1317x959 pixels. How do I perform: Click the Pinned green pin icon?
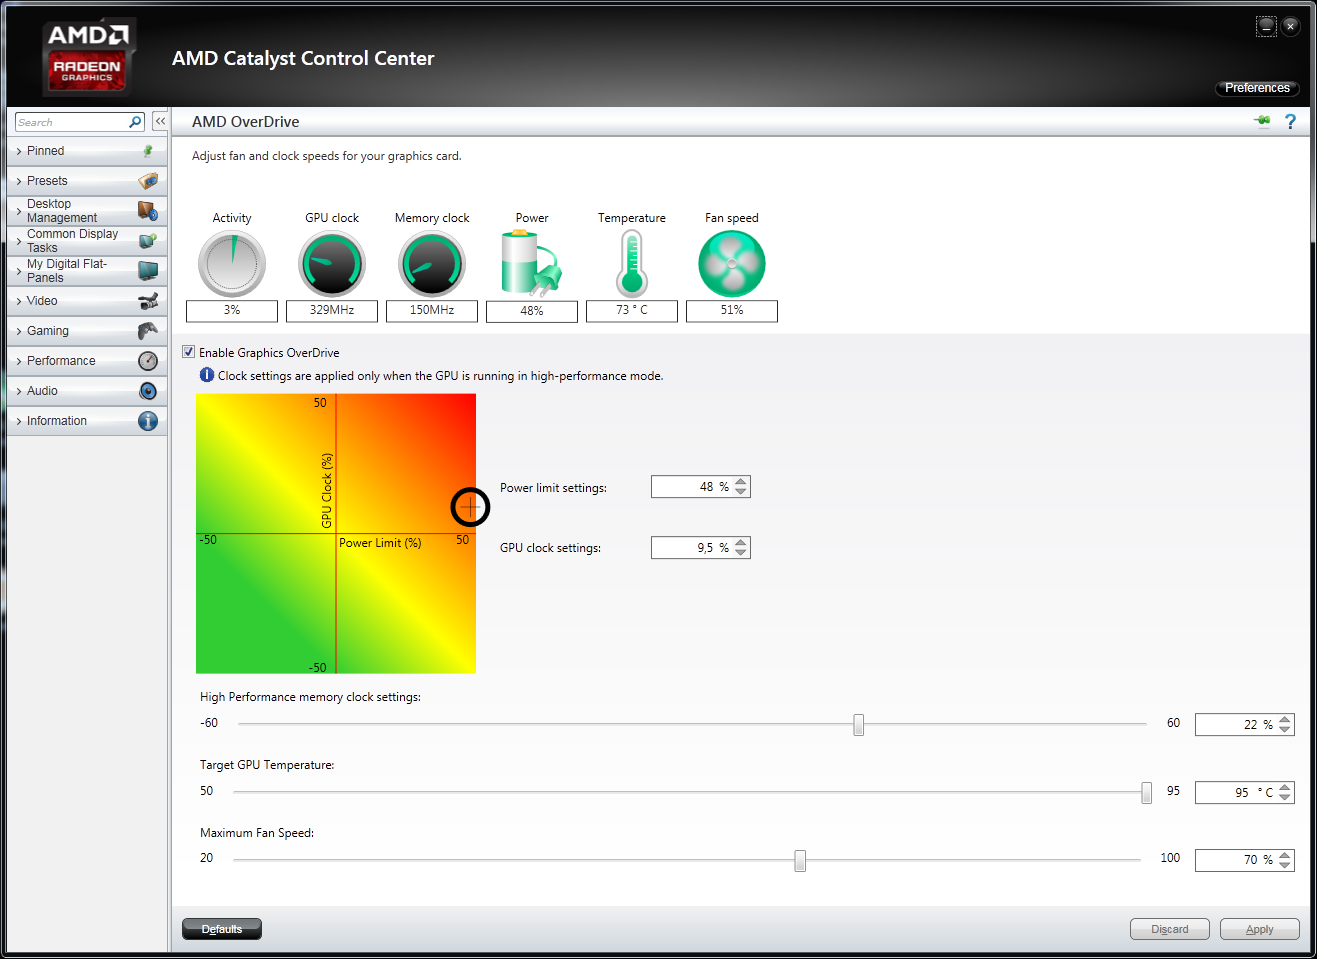148,151
